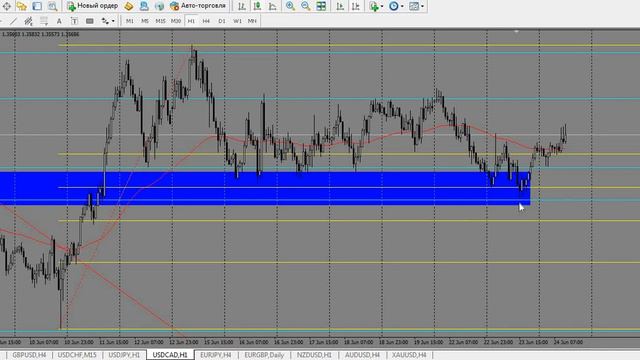Open the Strategy Tester magnifier icon
The width and height of the screenshot is (640, 360).
(53, 6)
